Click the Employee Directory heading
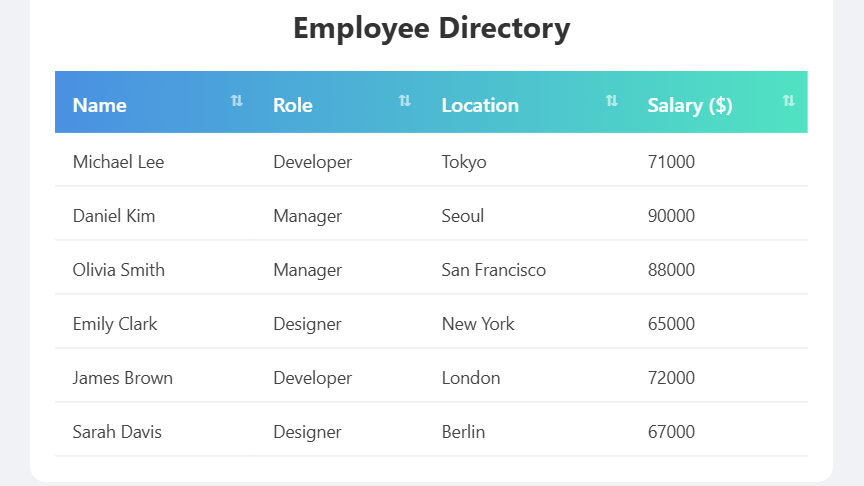The height and width of the screenshot is (486, 864). [x=432, y=28]
